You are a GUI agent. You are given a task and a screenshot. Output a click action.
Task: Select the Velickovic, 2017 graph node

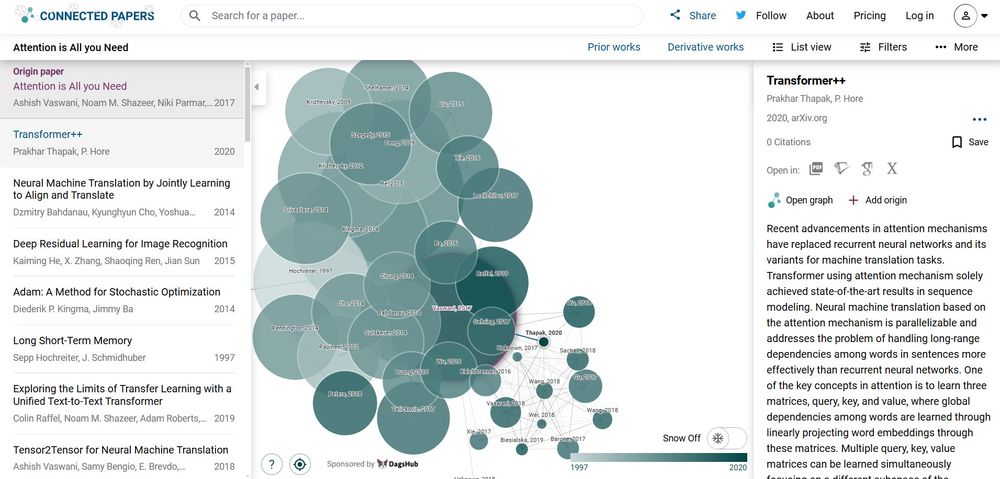coord(413,418)
